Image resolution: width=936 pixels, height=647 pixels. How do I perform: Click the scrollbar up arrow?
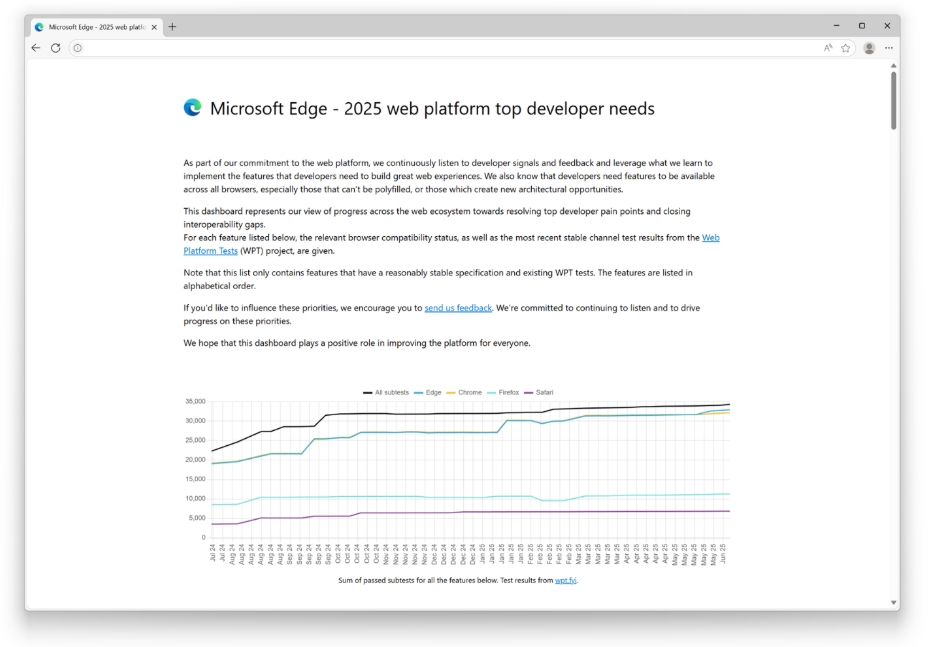click(x=894, y=66)
